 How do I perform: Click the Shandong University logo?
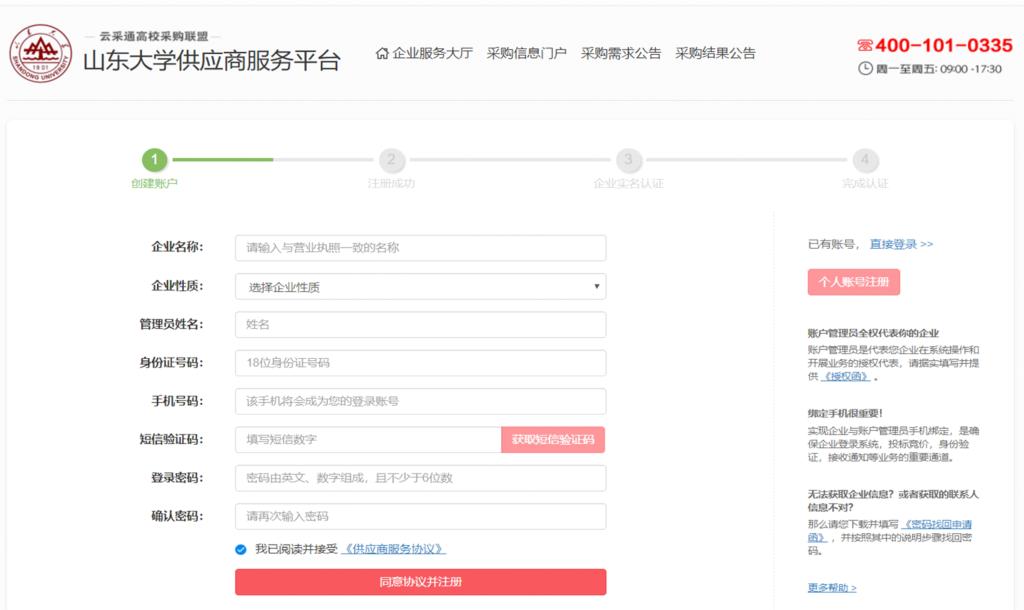pos(40,53)
